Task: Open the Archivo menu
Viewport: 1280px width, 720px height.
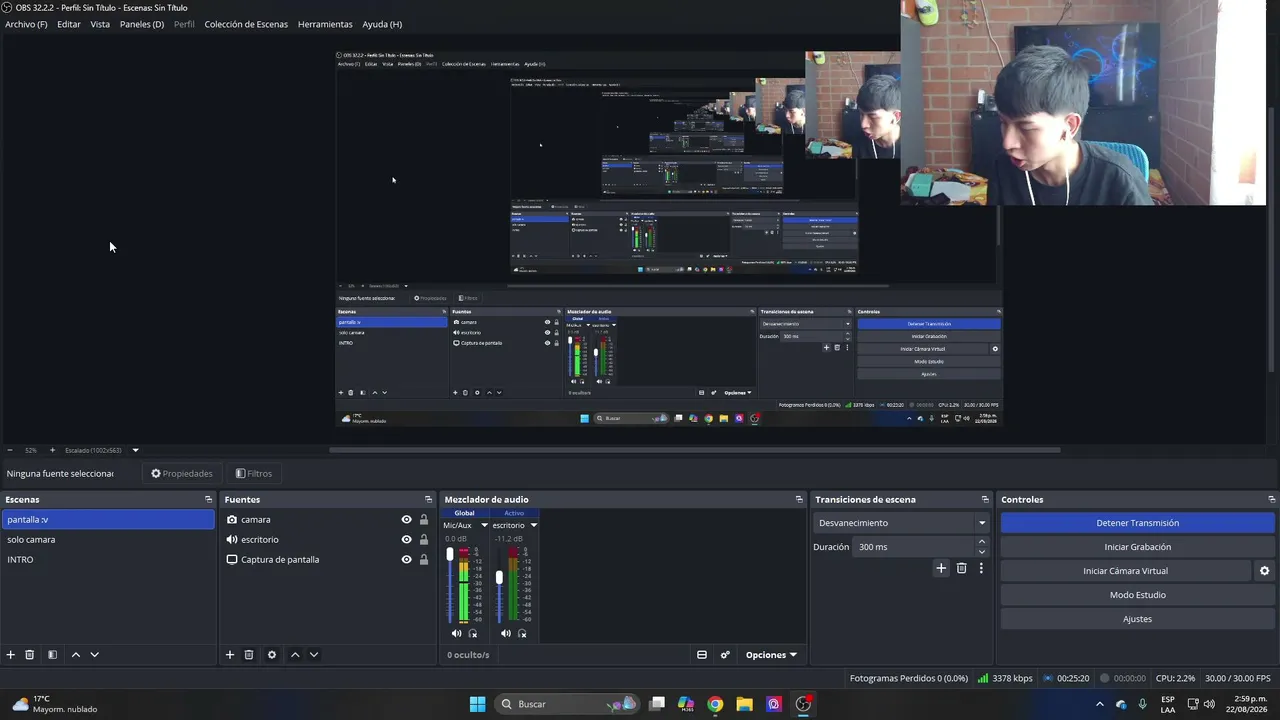Action: [x=26, y=24]
